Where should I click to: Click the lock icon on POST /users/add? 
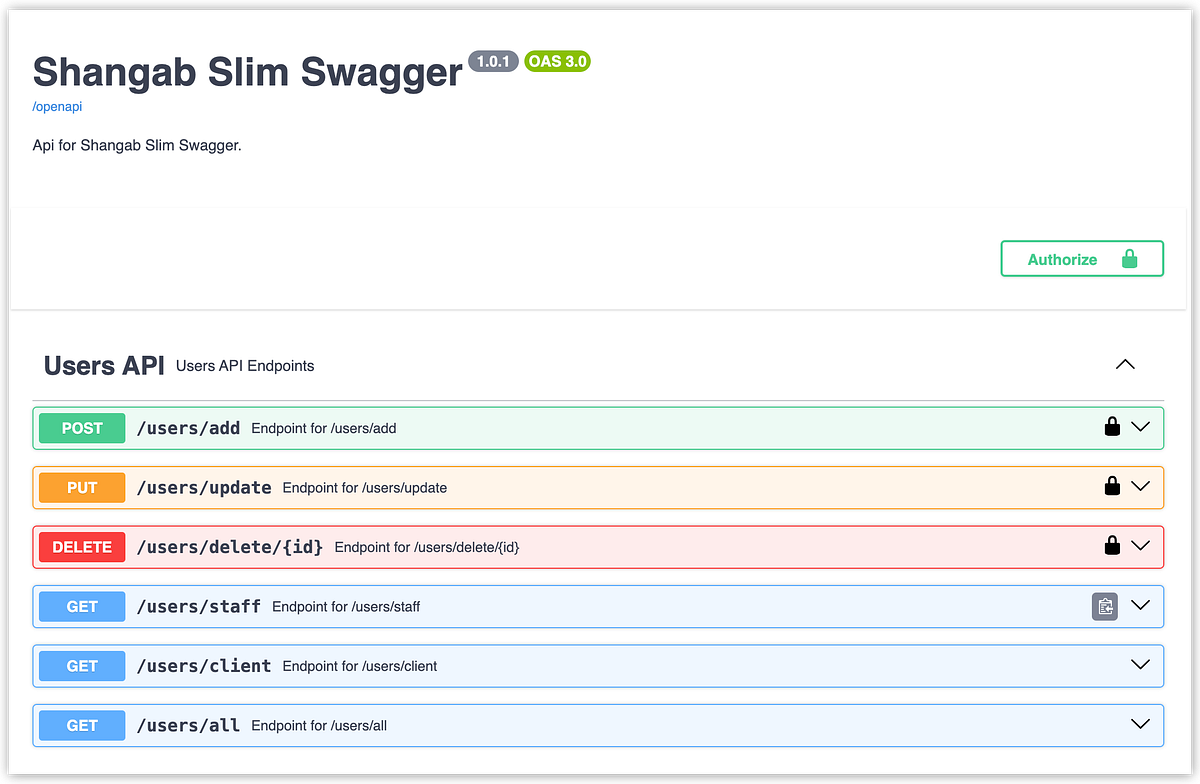click(1112, 426)
